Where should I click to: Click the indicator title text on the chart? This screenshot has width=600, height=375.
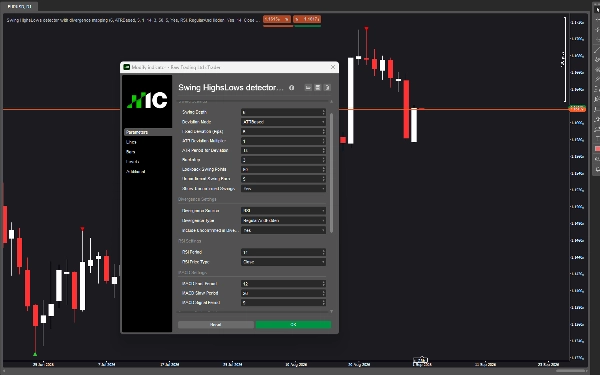click(132, 20)
